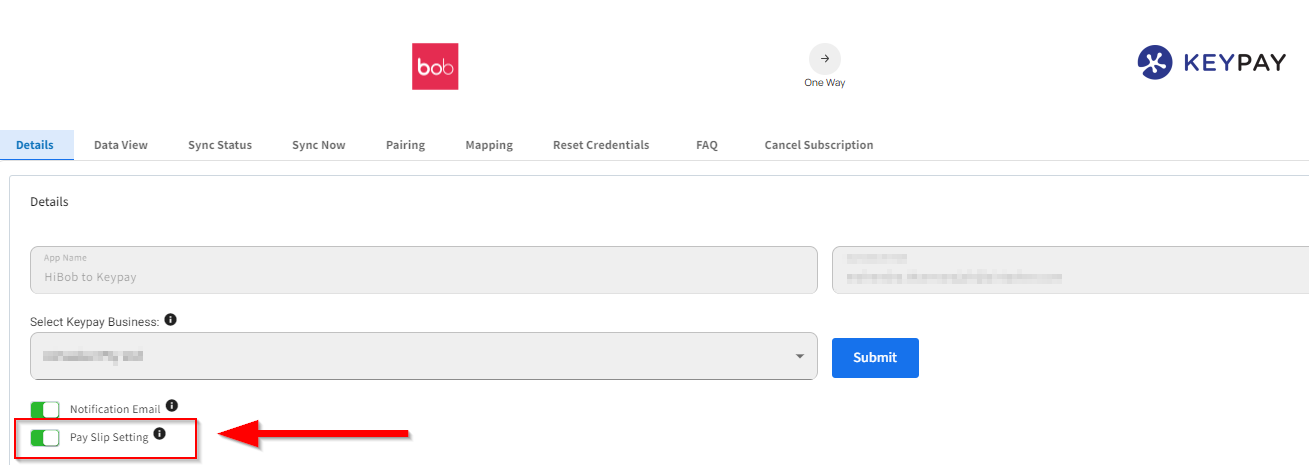
Task: Open the Cancel Subscription tab
Action: coord(819,145)
